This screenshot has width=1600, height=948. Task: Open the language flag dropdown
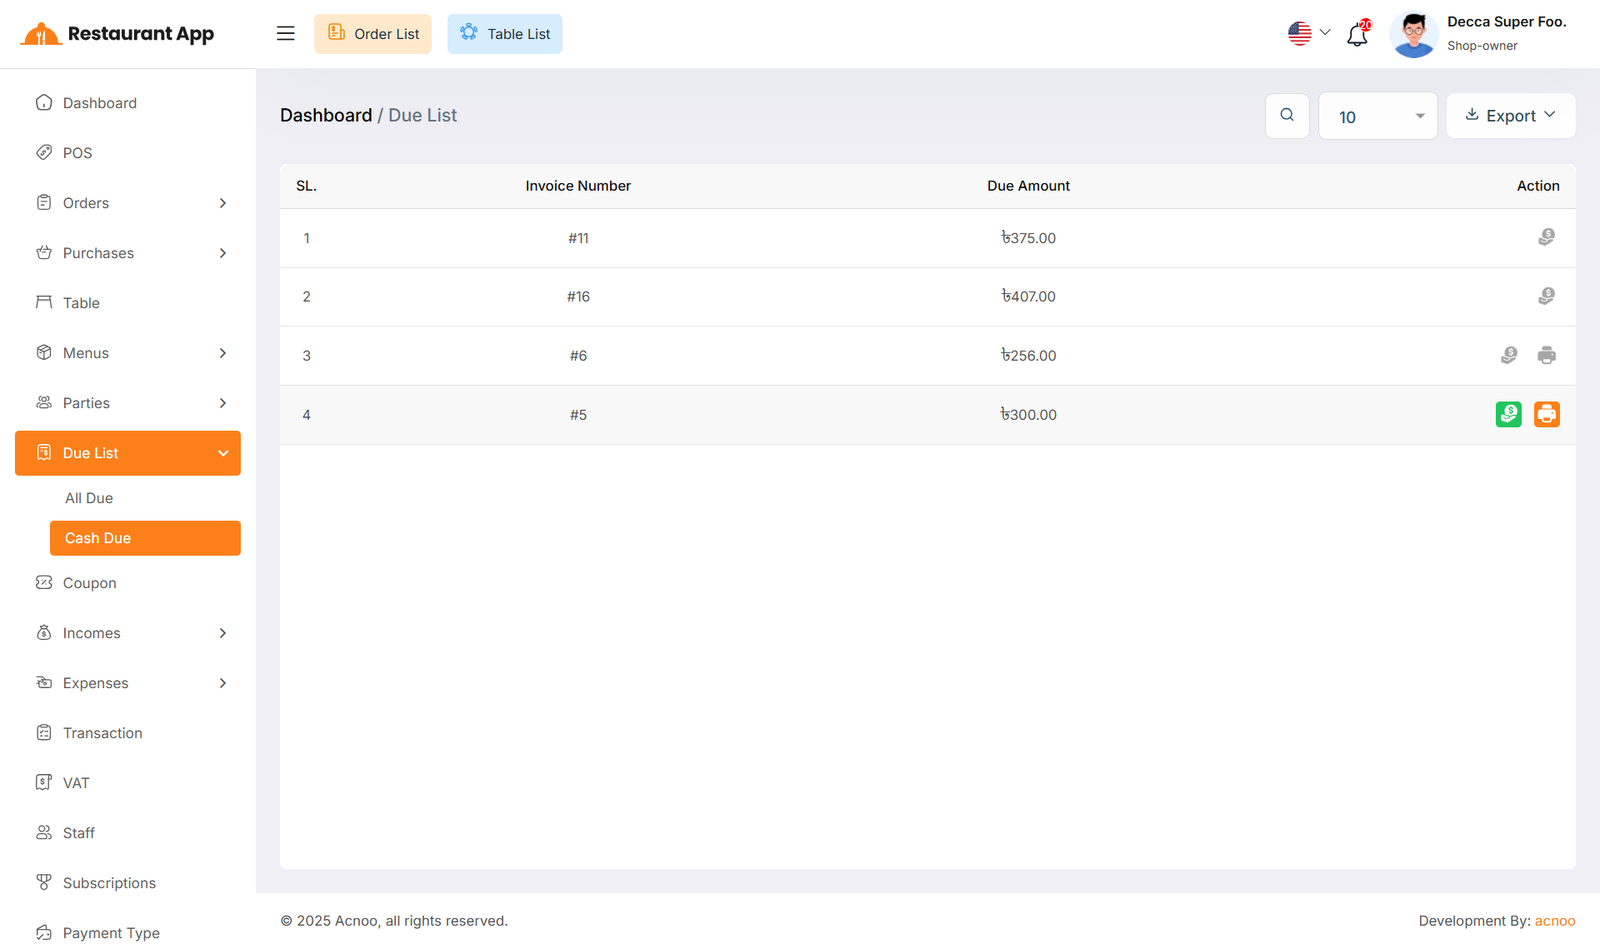point(1308,33)
